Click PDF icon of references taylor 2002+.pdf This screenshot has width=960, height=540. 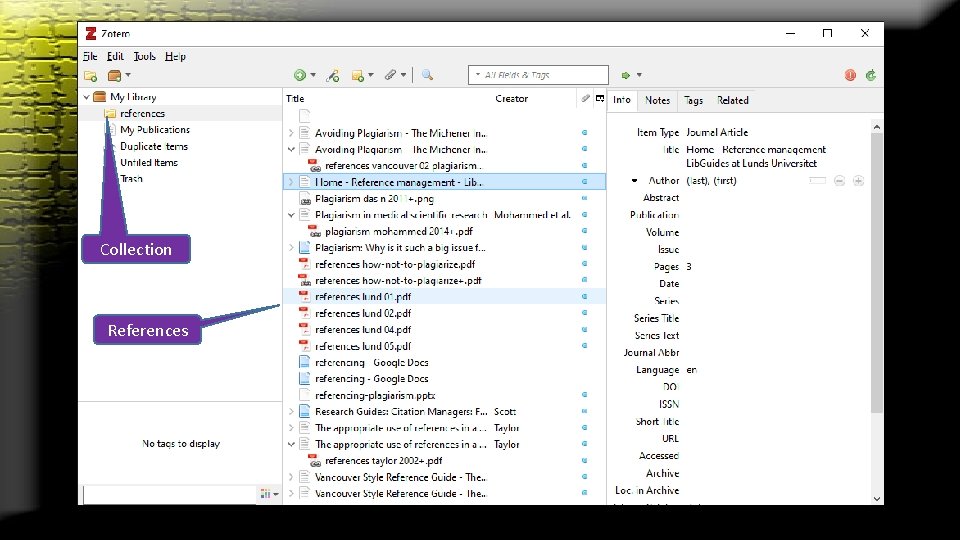click(314, 460)
